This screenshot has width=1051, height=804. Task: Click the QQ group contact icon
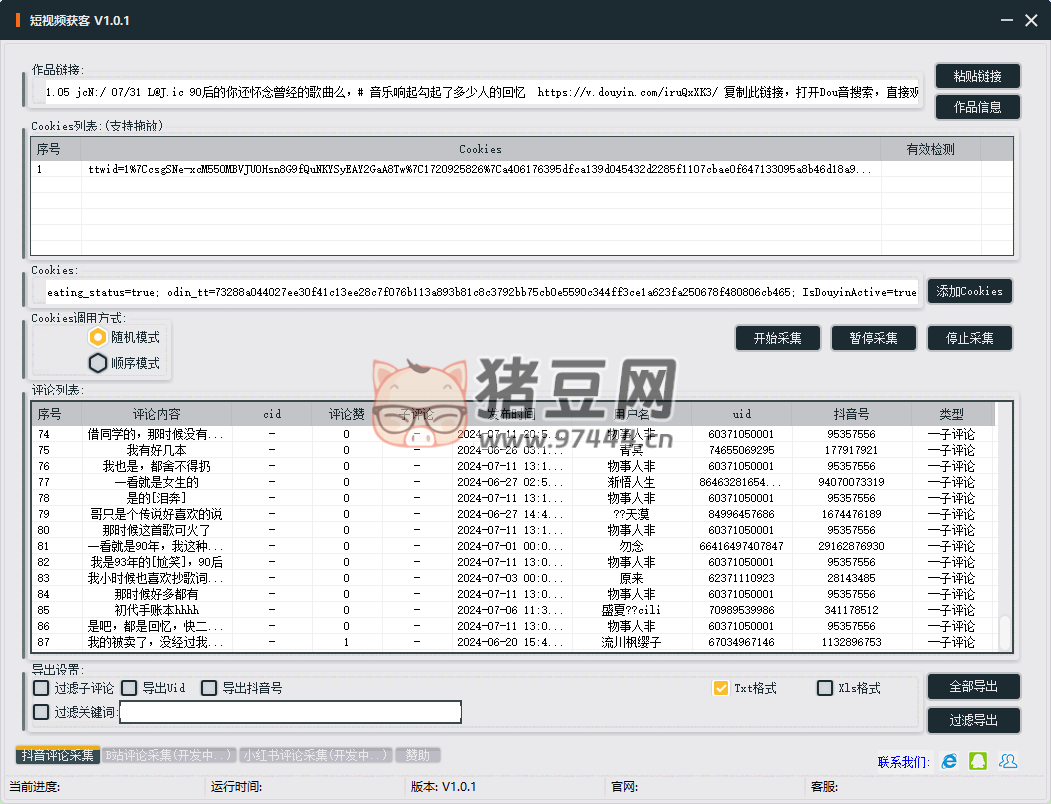[1008, 761]
